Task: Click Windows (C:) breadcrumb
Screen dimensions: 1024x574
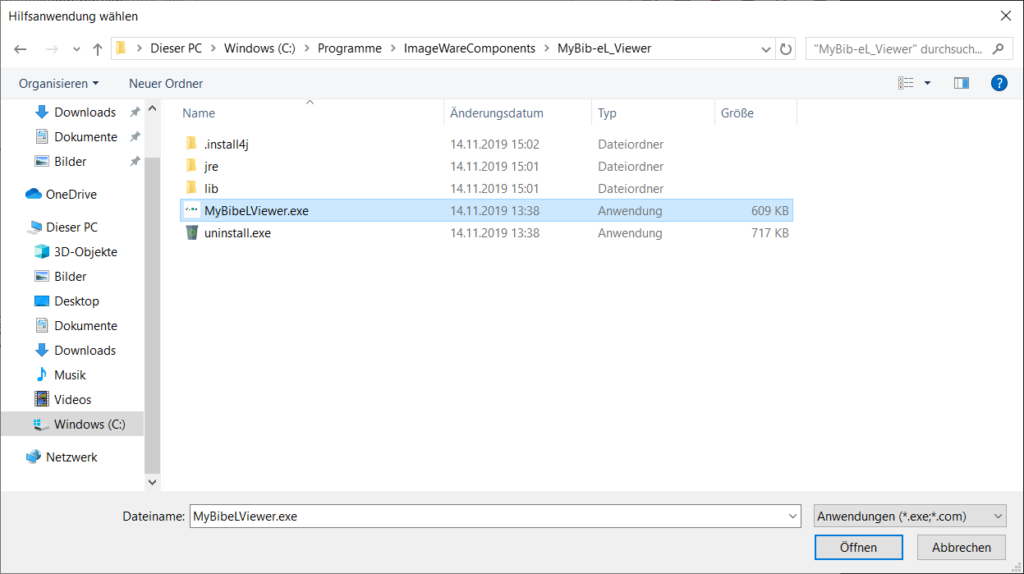Action: pos(260,49)
